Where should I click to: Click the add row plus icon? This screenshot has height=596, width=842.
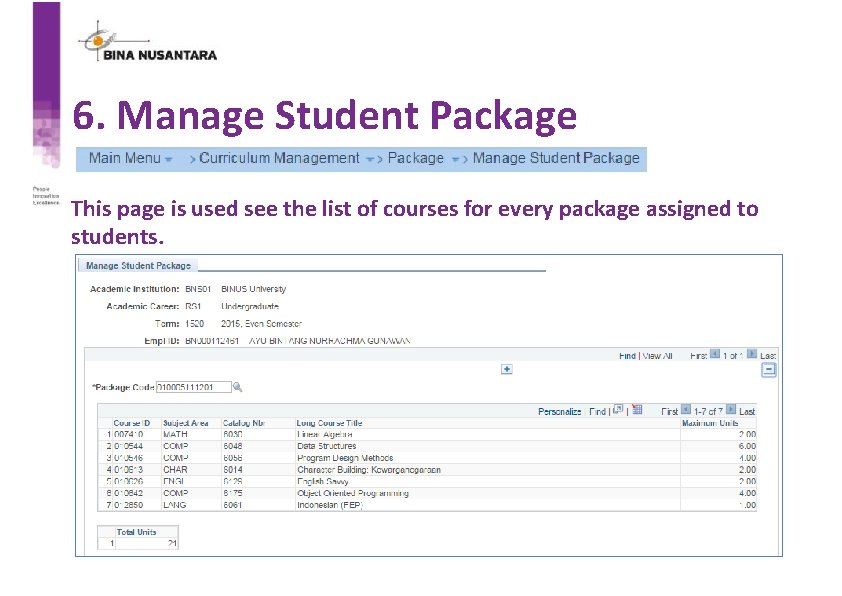pyautogui.click(x=506, y=369)
